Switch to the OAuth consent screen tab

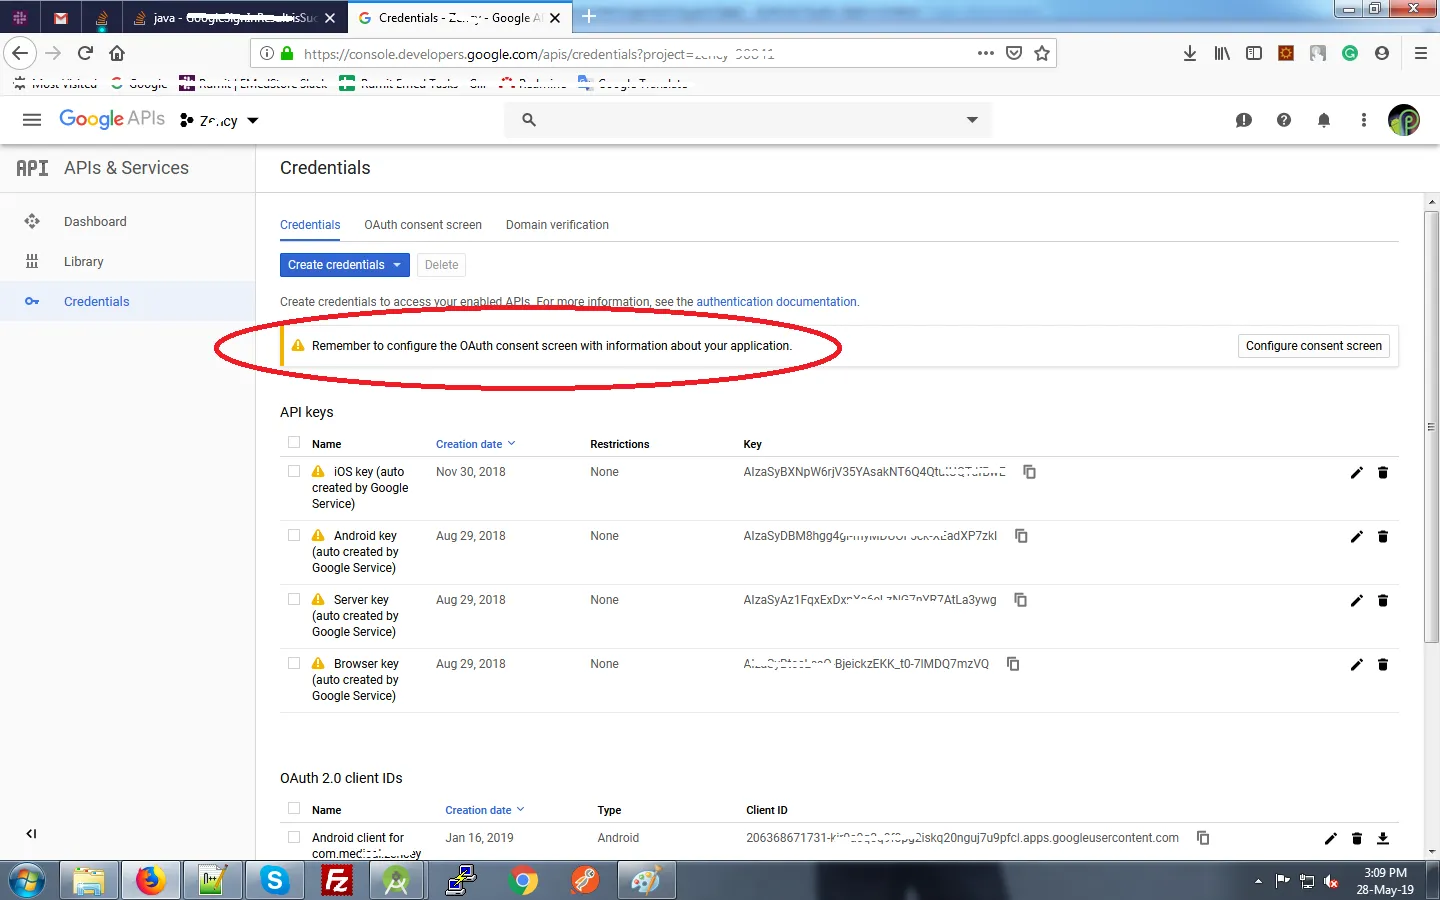tap(423, 225)
